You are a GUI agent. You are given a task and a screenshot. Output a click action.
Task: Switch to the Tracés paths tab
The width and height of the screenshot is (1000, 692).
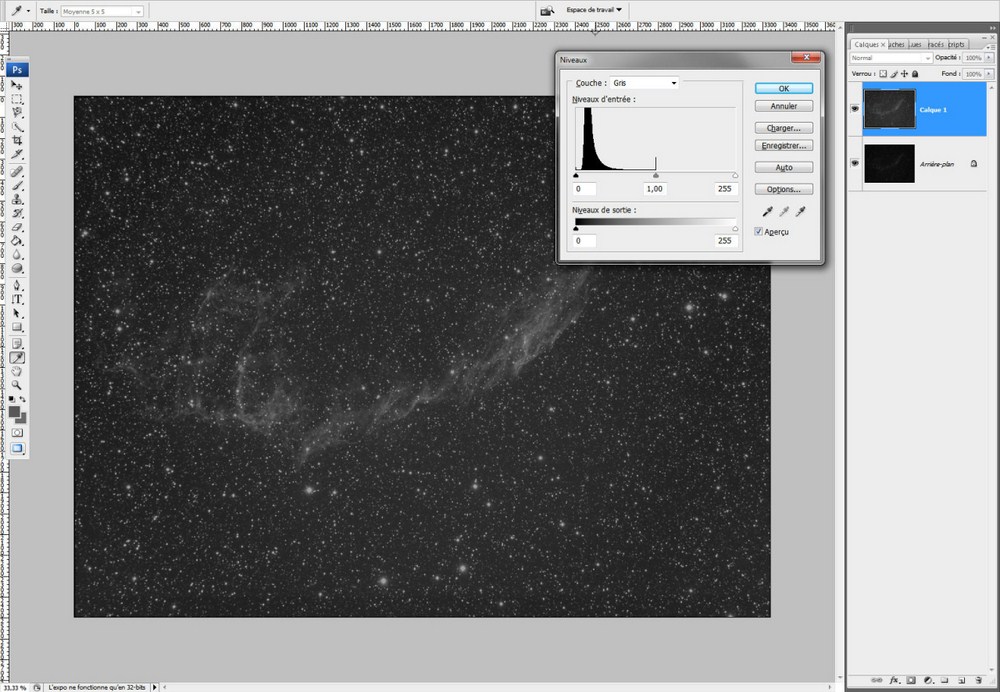point(936,45)
